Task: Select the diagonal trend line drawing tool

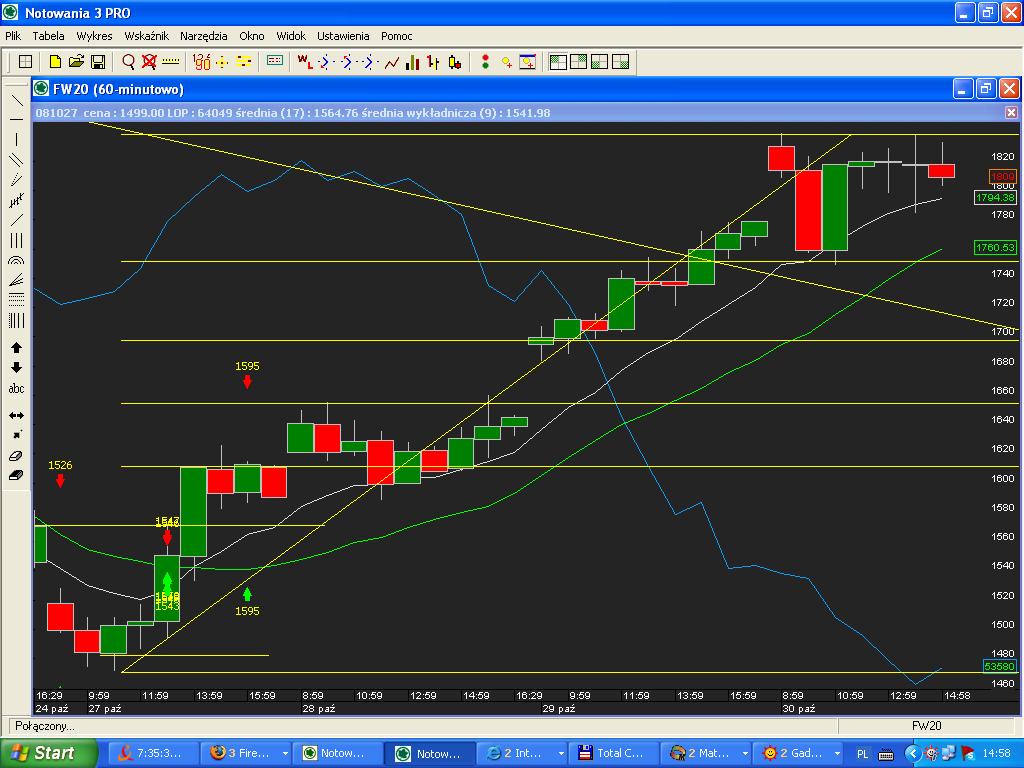Action: [16, 101]
